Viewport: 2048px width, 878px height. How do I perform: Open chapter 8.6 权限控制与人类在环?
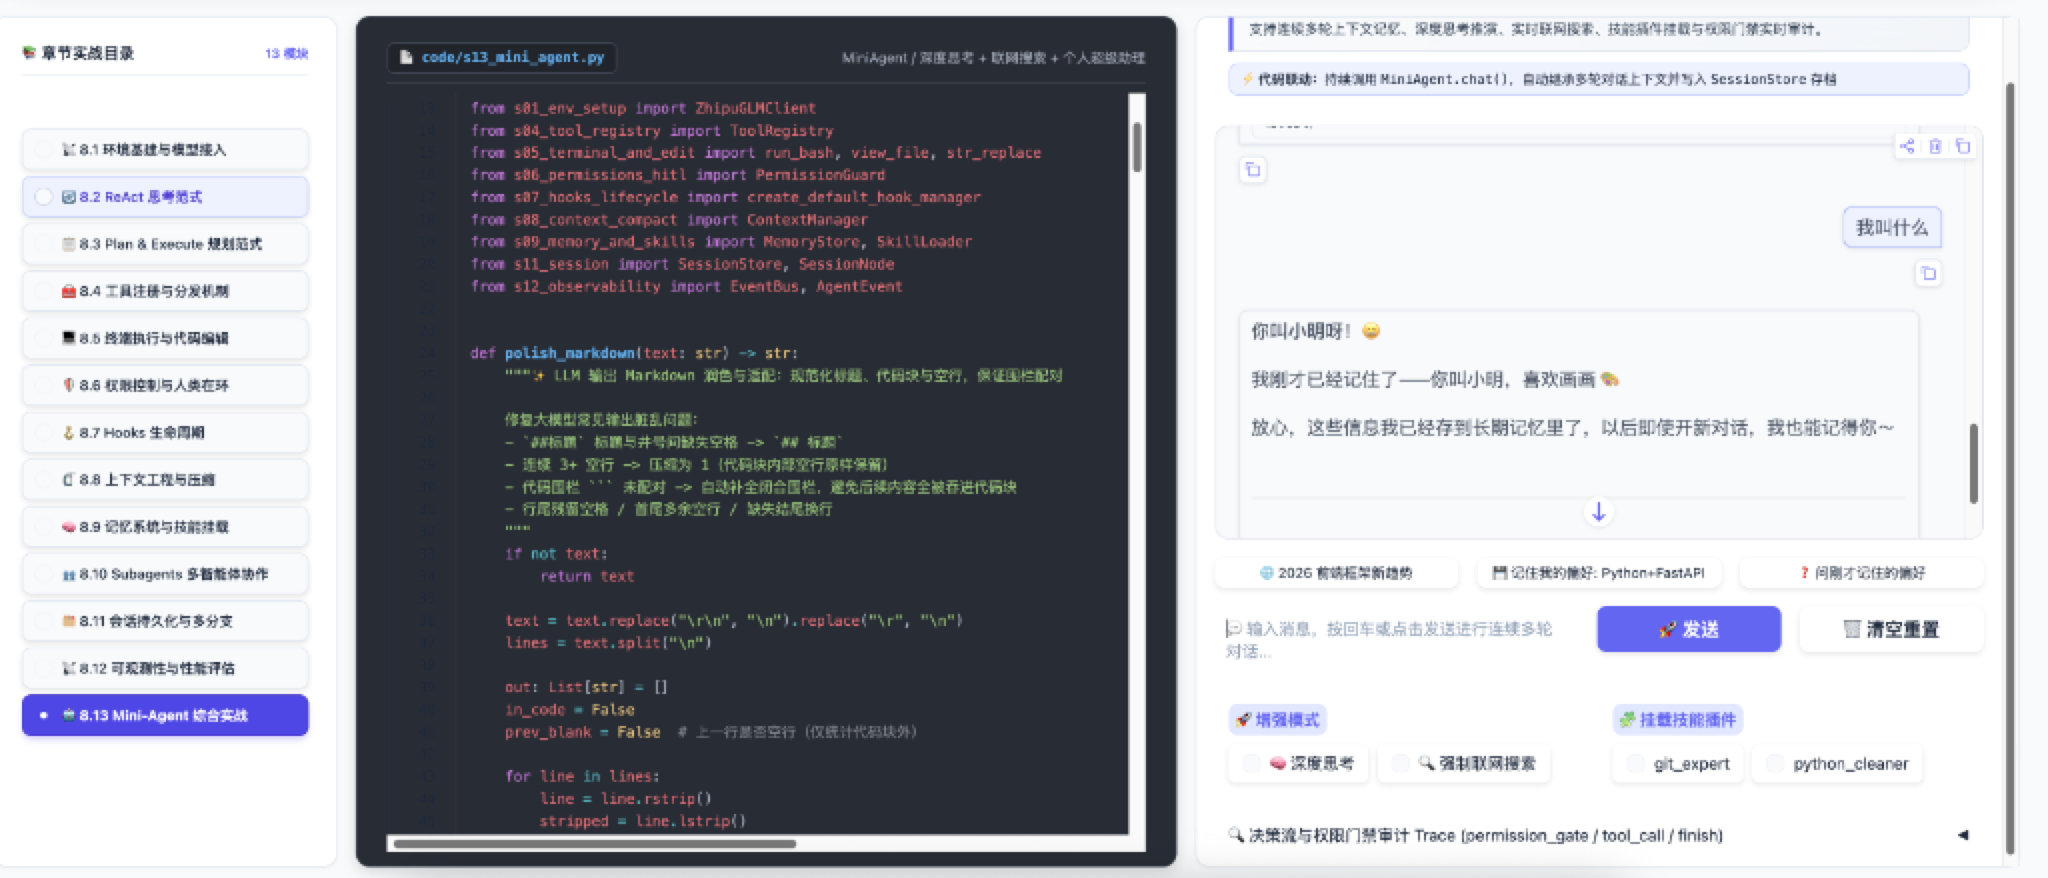[165, 385]
